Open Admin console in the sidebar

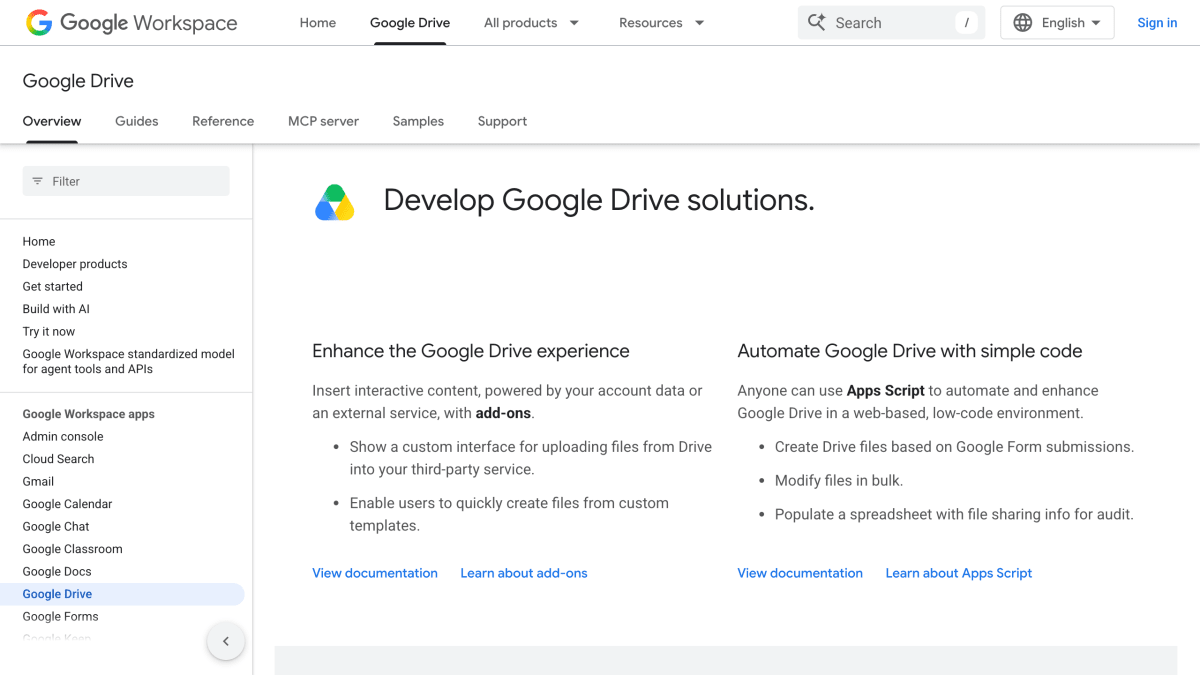[x=63, y=436]
